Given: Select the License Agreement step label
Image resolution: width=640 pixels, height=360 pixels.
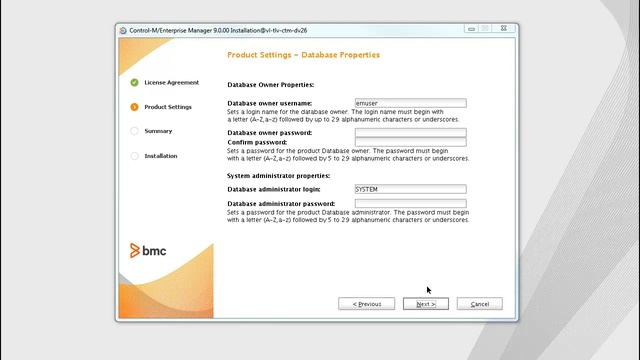Looking at the screenshot, I should point(171,82).
